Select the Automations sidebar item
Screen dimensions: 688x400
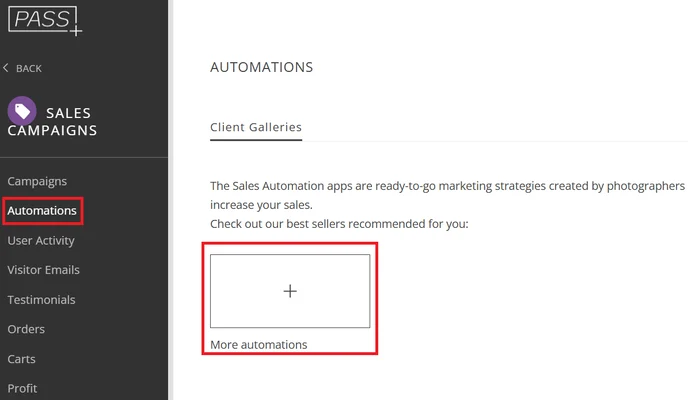click(x=42, y=211)
